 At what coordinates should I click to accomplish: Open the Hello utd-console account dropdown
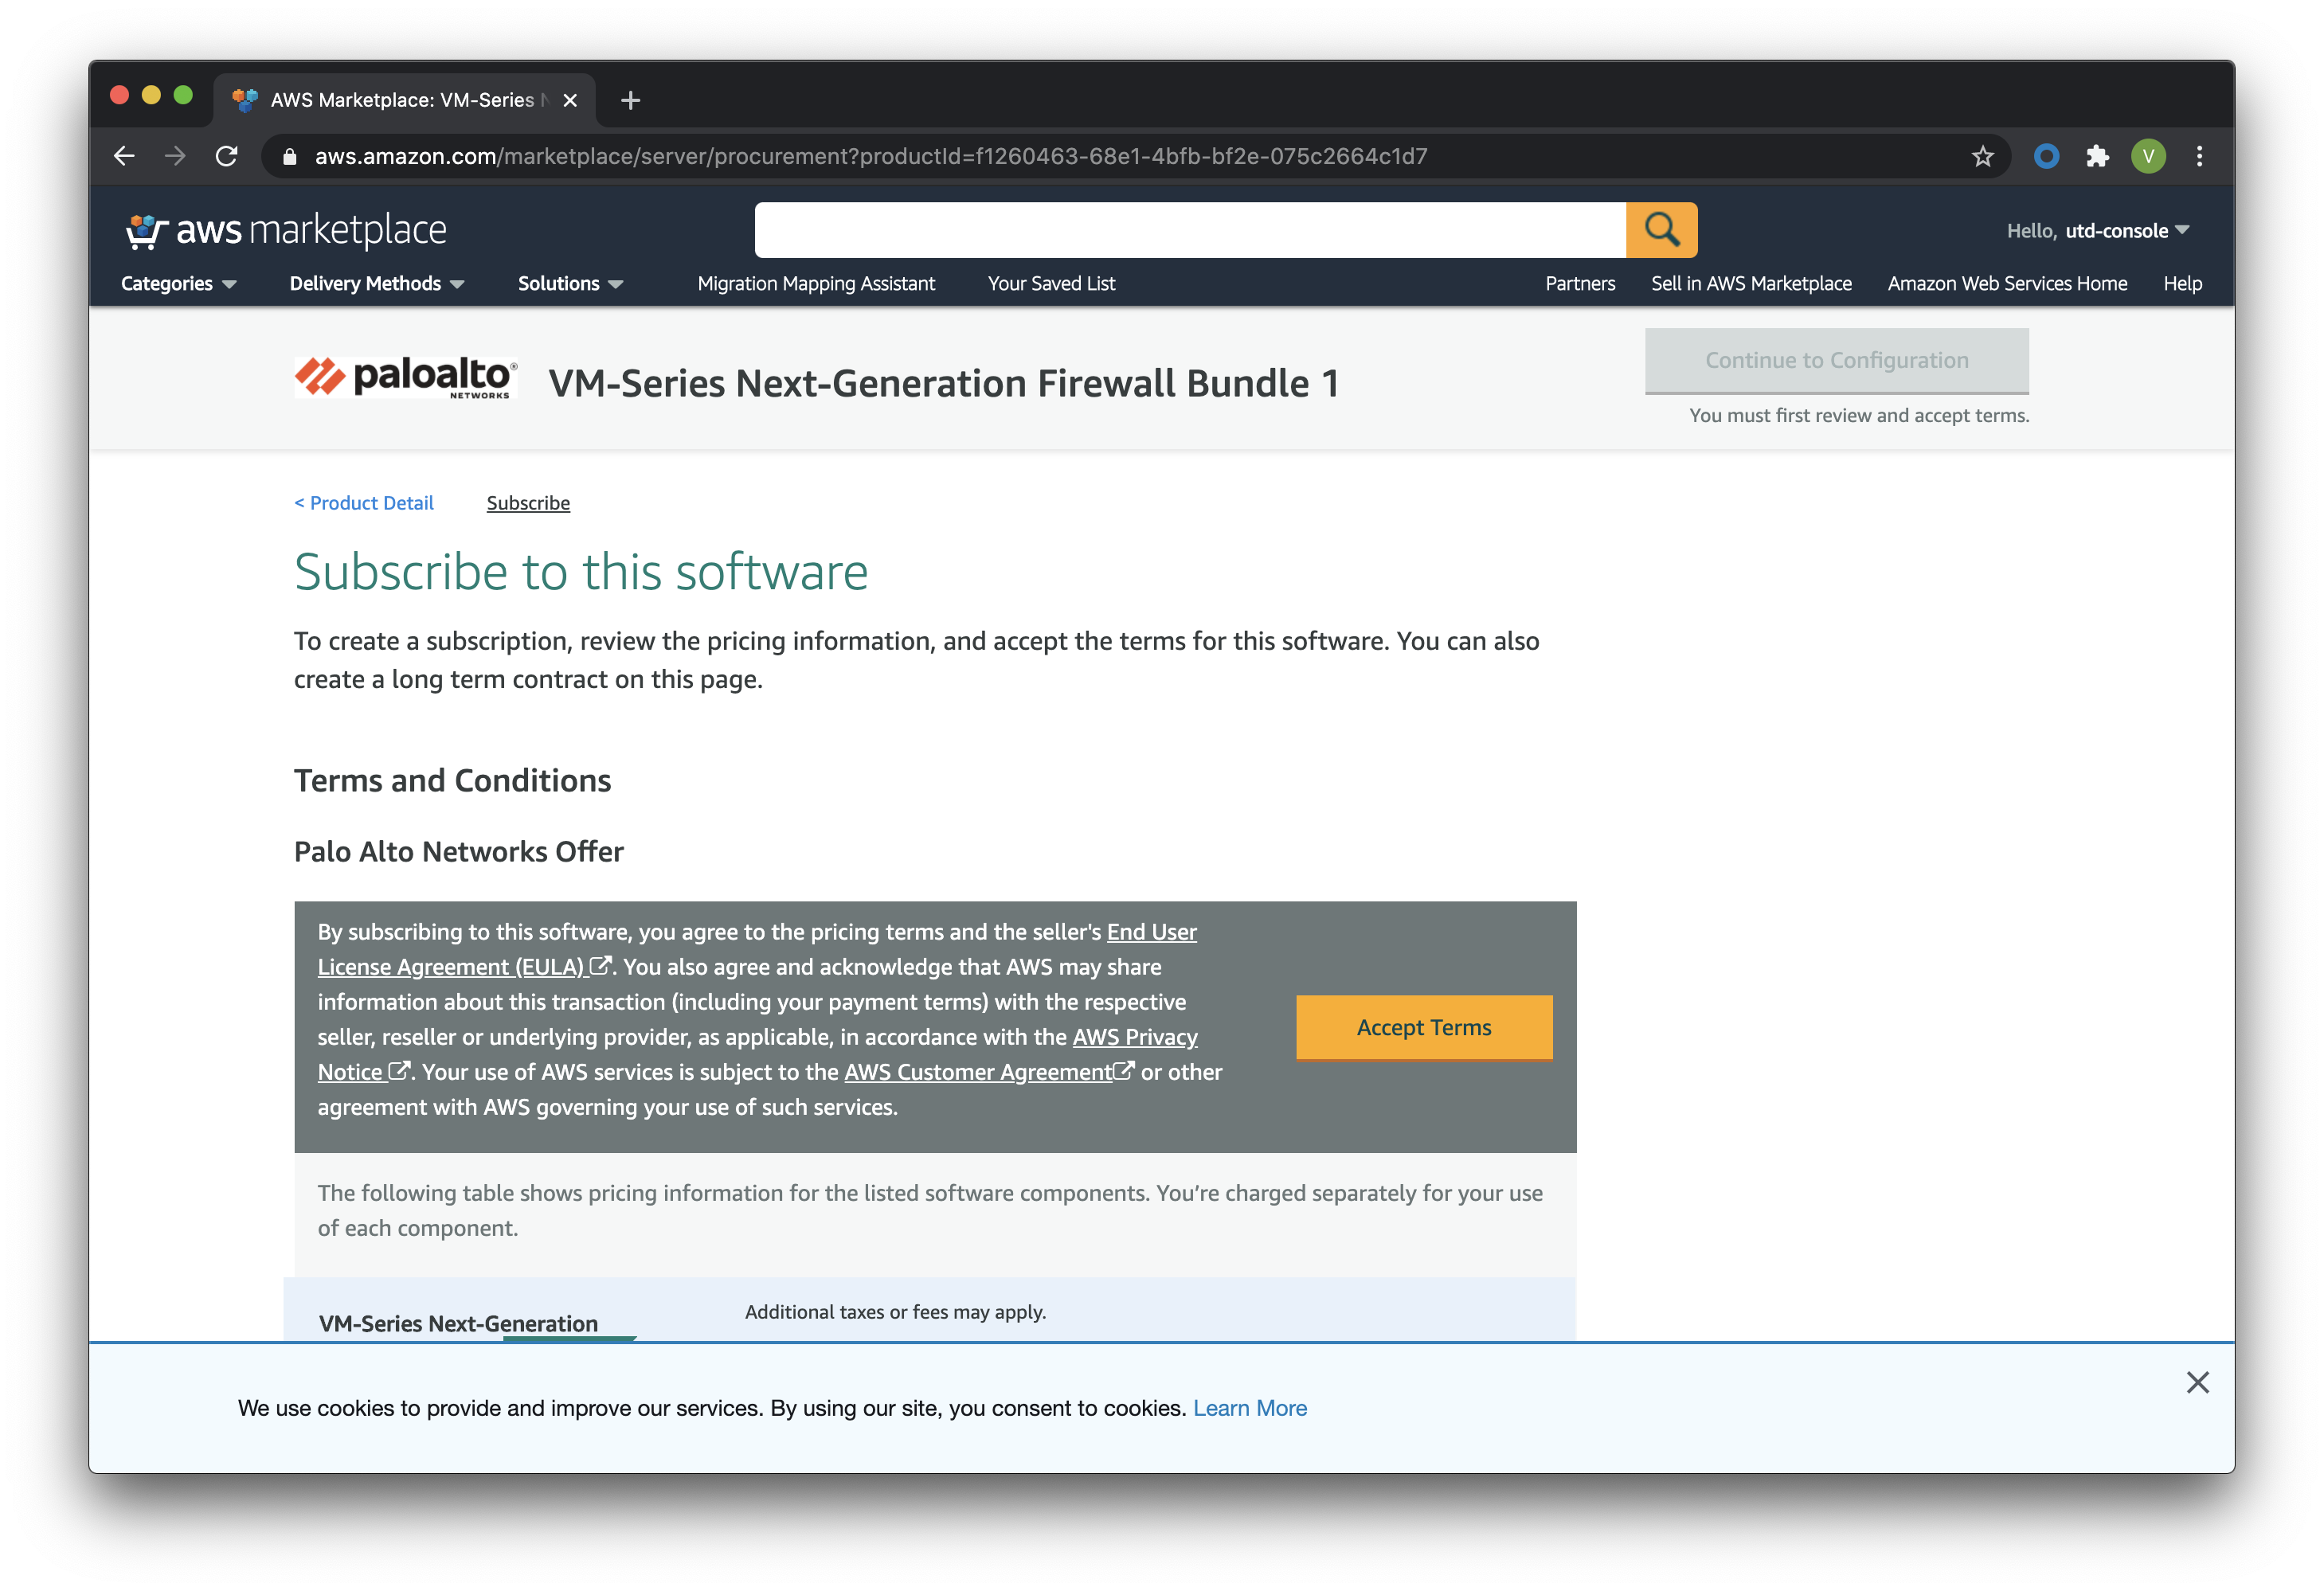[x=2098, y=231]
